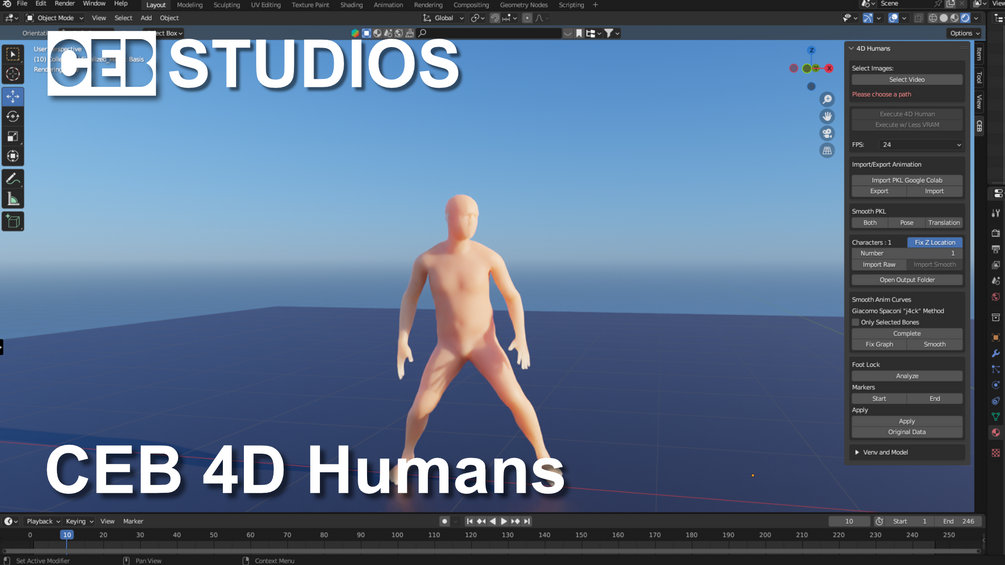The height and width of the screenshot is (565, 1005).
Task: Open Global transform orientation dropdown
Action: (444, 18)
